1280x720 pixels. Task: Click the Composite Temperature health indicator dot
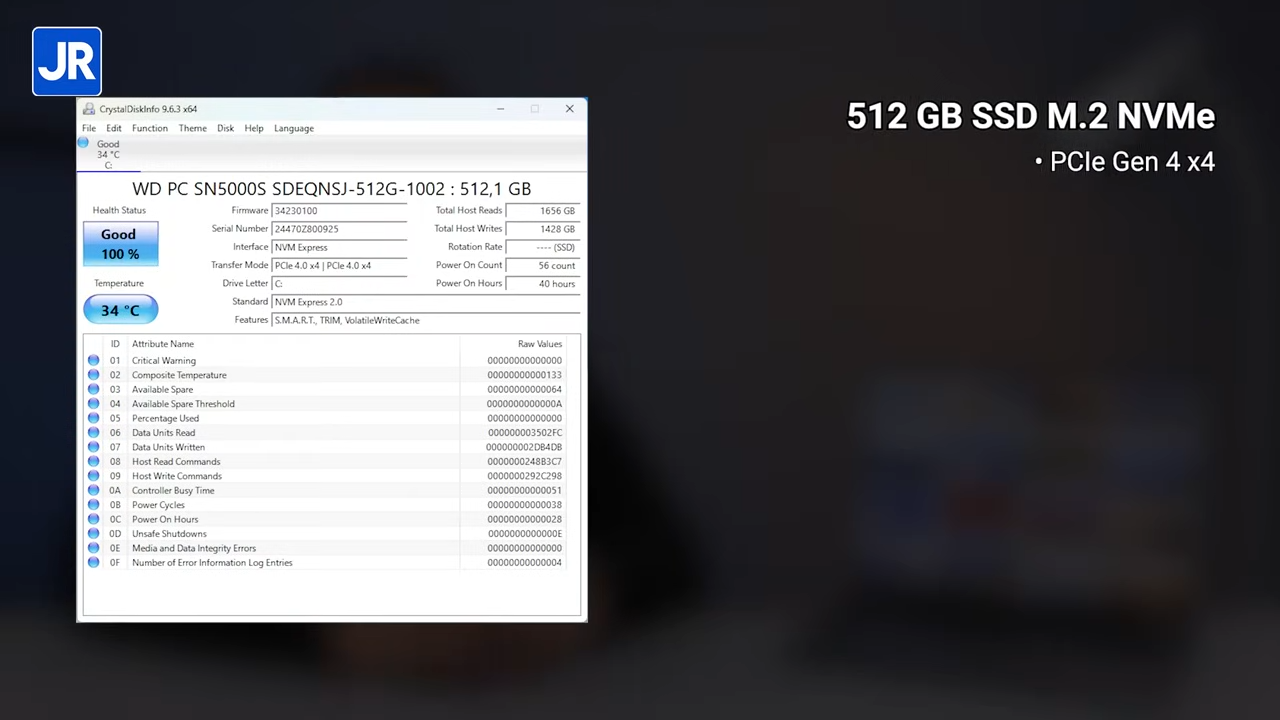pyautogui.click(x=93, y=374)
